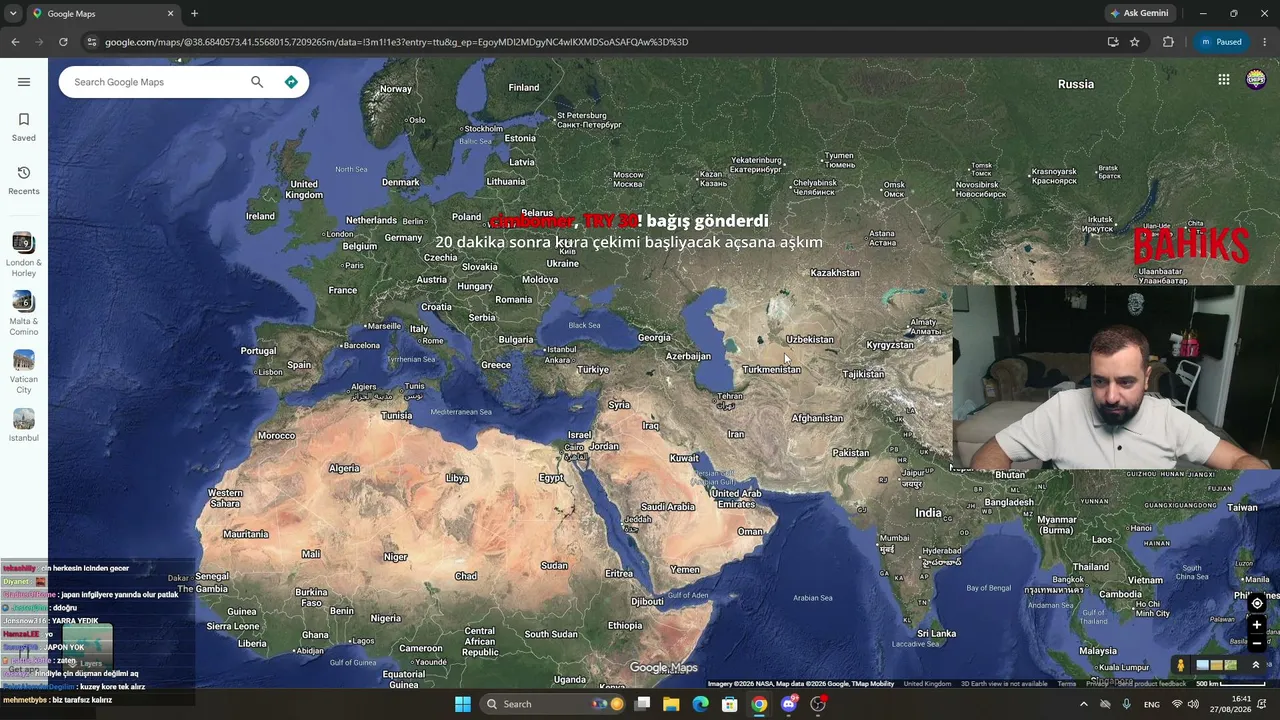1280x720 pixels.
Task: Bookmark this page with the star icon
Action: [x=1135, y=42]
